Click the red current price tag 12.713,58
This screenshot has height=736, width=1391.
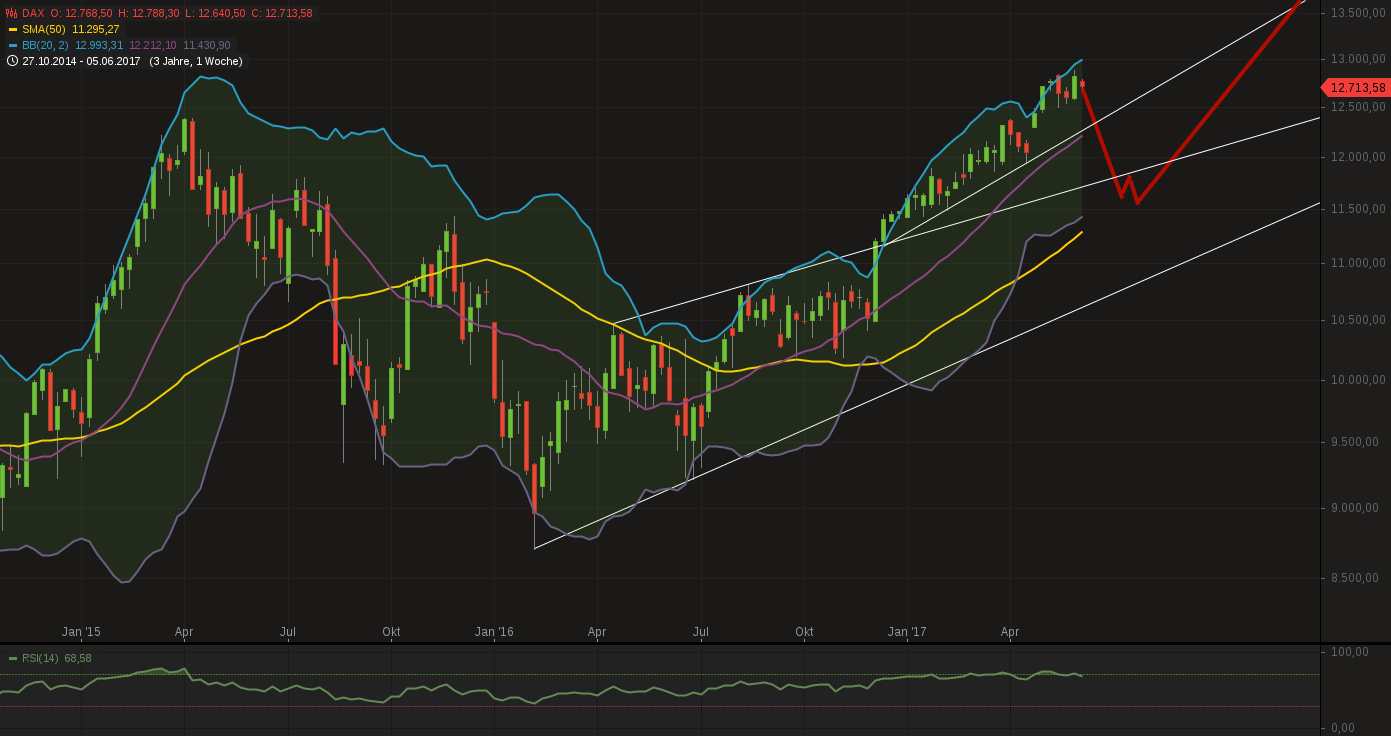[1356, 88]
